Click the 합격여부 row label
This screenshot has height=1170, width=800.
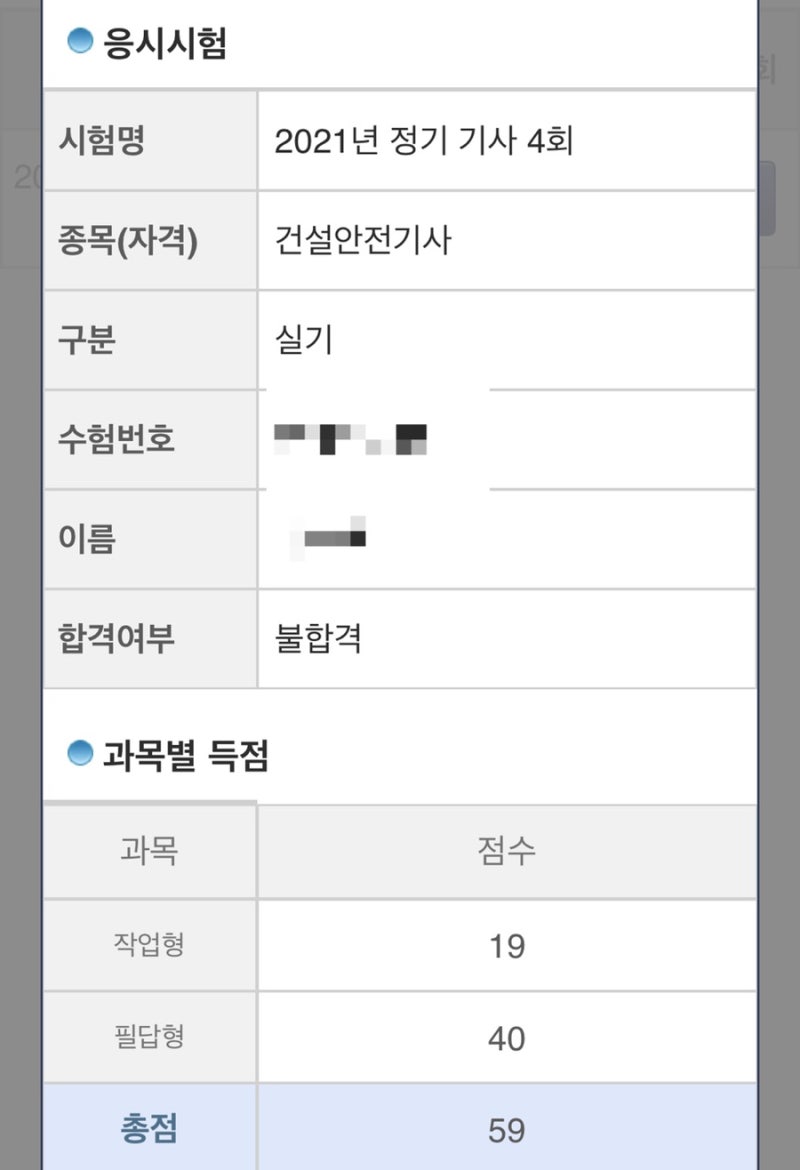pyautogui.click(x=116, y=638)
